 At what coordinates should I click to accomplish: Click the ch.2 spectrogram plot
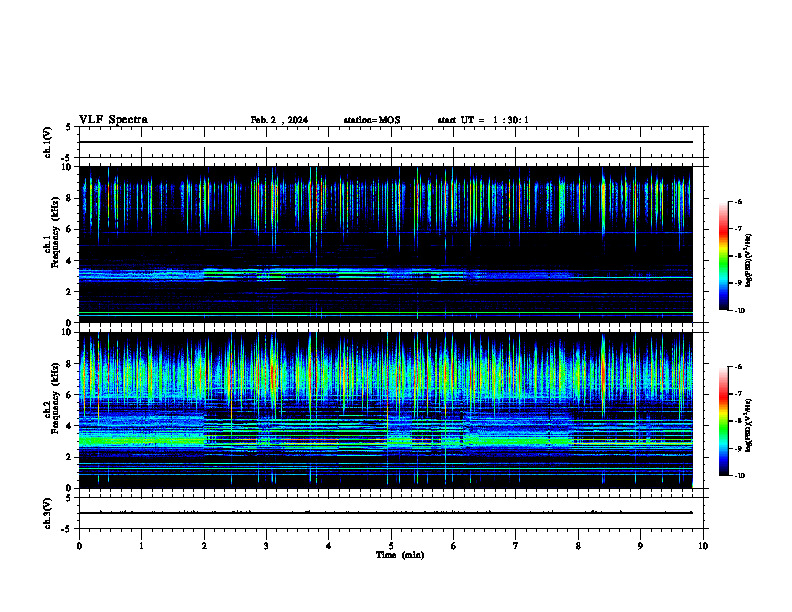386,410
